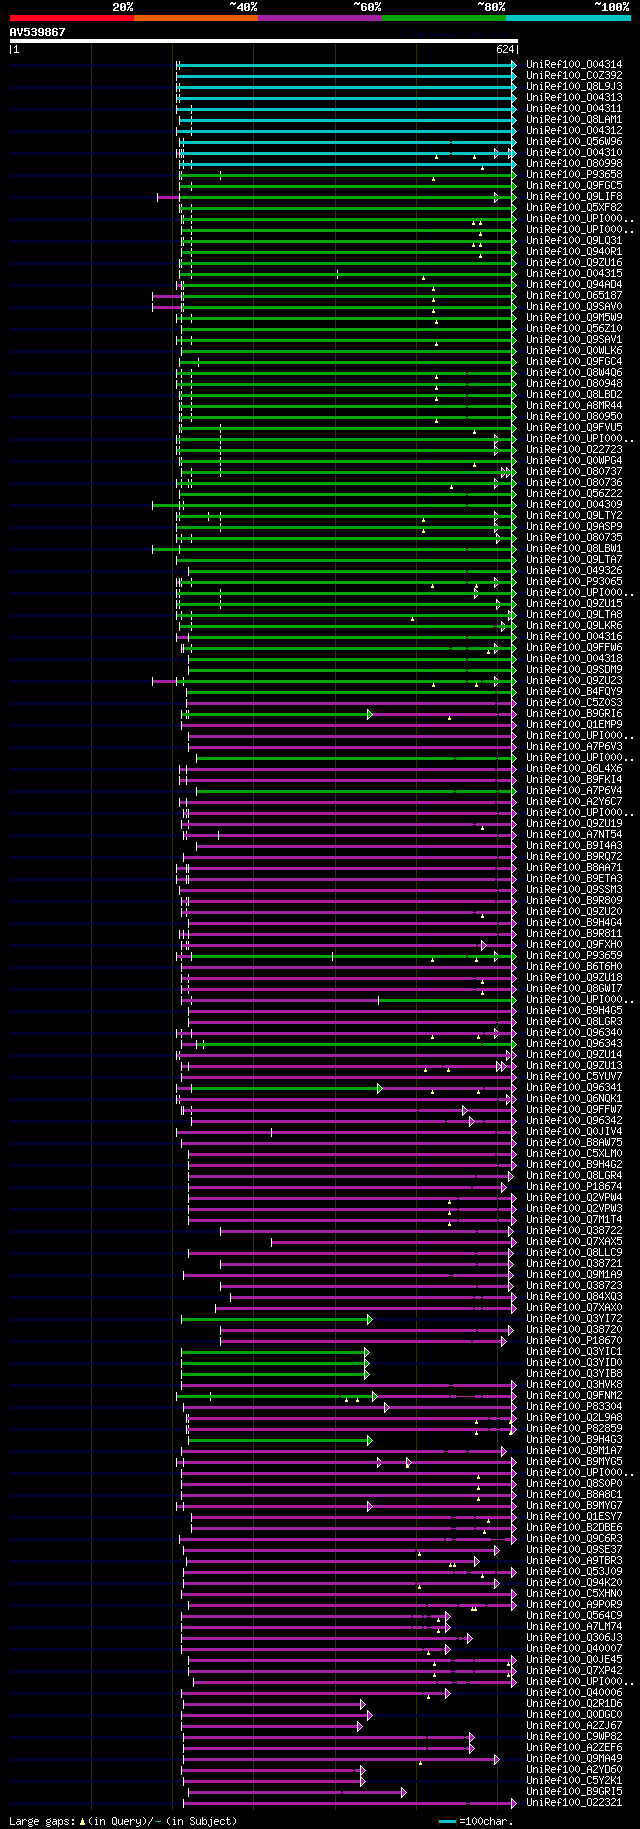Screen dimensions: 640x1829
Task: Click label UniRef100_Q56Z10
Action: click(574, 328)
